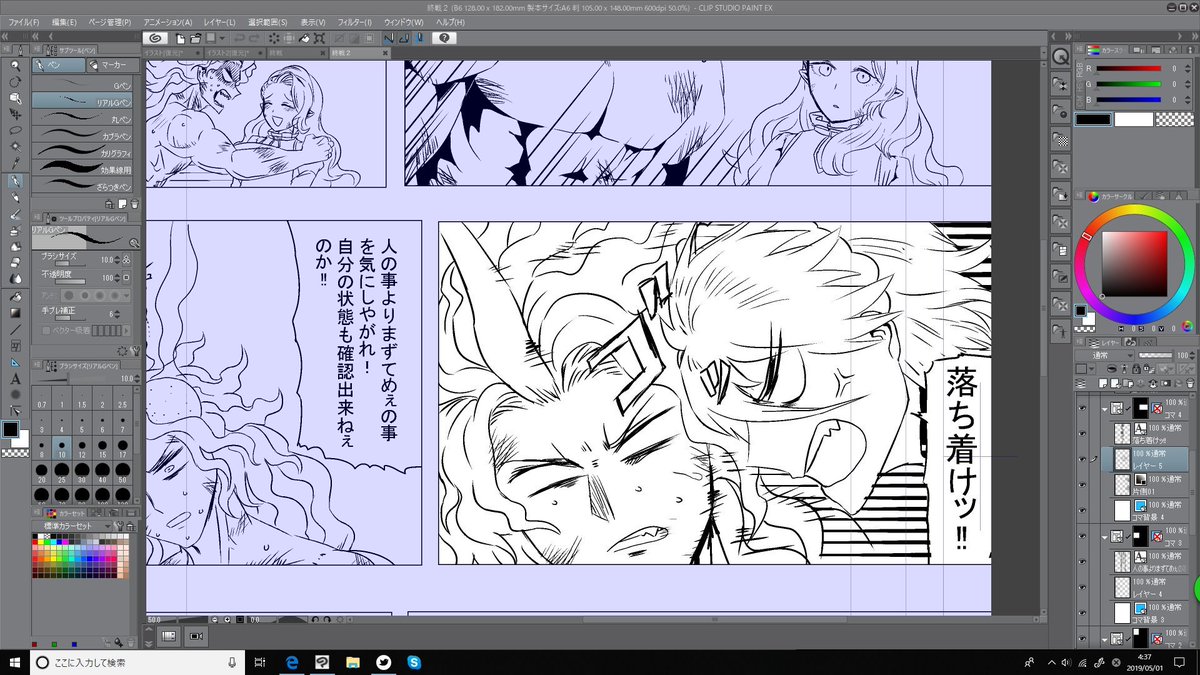This screenshot has width=1200, height=675.
Task: Adjust the brush size stepper arrows
Action: (x=118, y=259)
